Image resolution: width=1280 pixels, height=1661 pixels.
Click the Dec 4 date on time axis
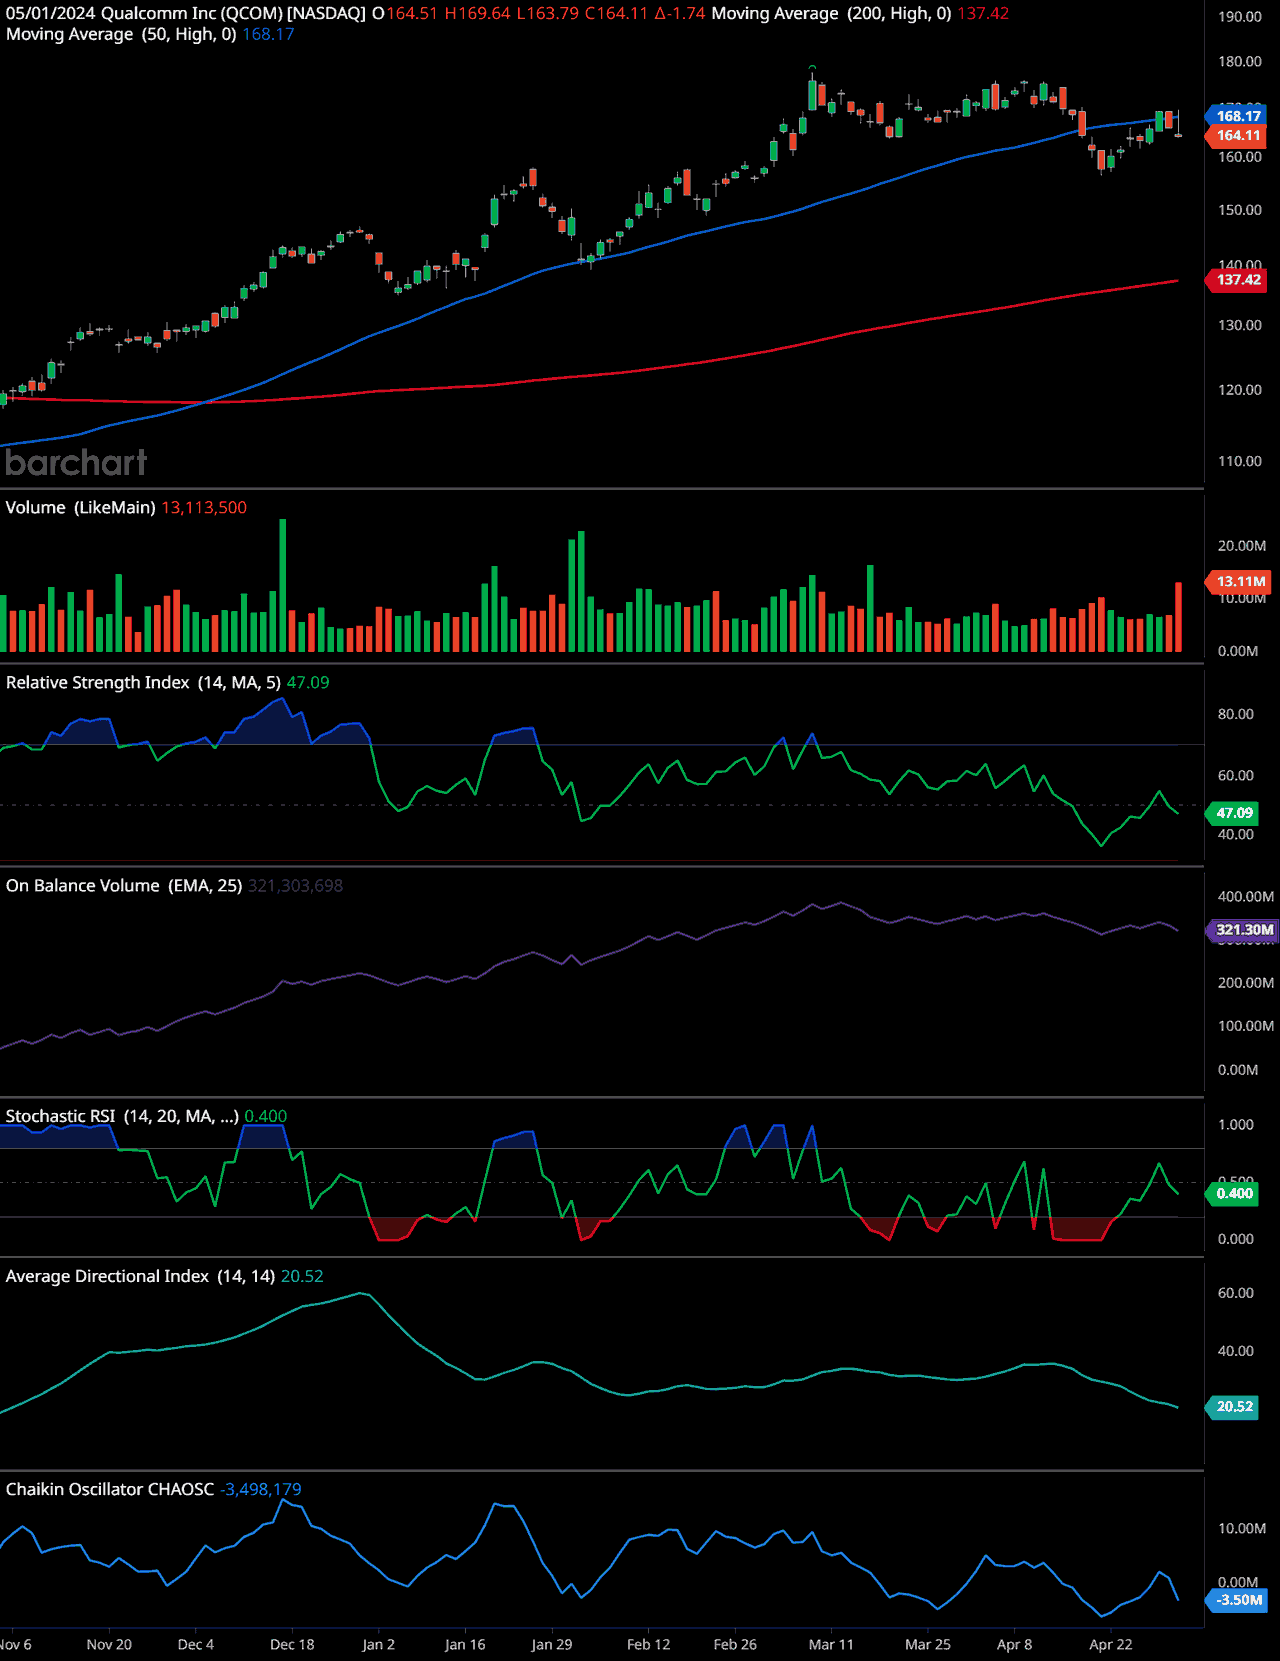(196, 1644)
